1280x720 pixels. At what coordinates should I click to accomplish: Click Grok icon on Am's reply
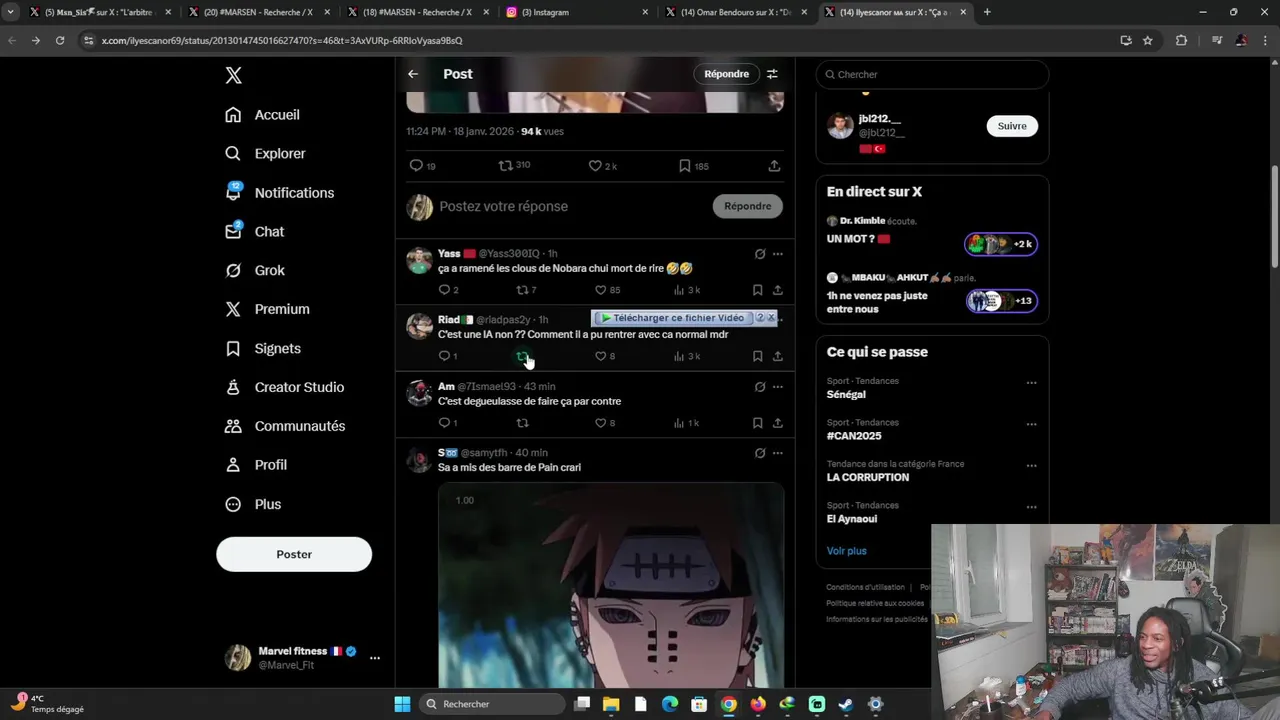pyautogui.click(x=760, y=387)
